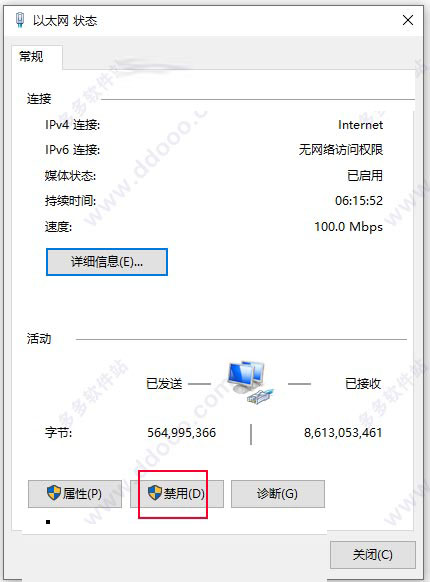Click the 已接收 label
This screenshot has height=582, width=430.
click(363, 383)
